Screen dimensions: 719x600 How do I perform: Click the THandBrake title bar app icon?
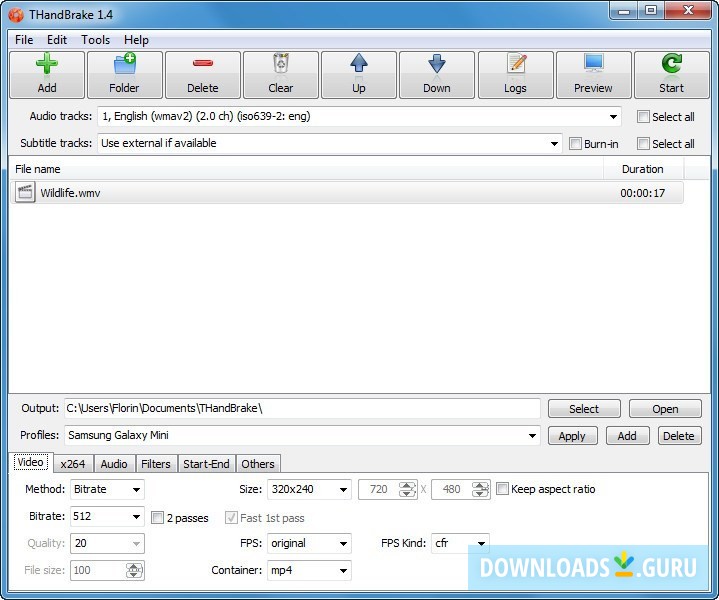(16, 15)
